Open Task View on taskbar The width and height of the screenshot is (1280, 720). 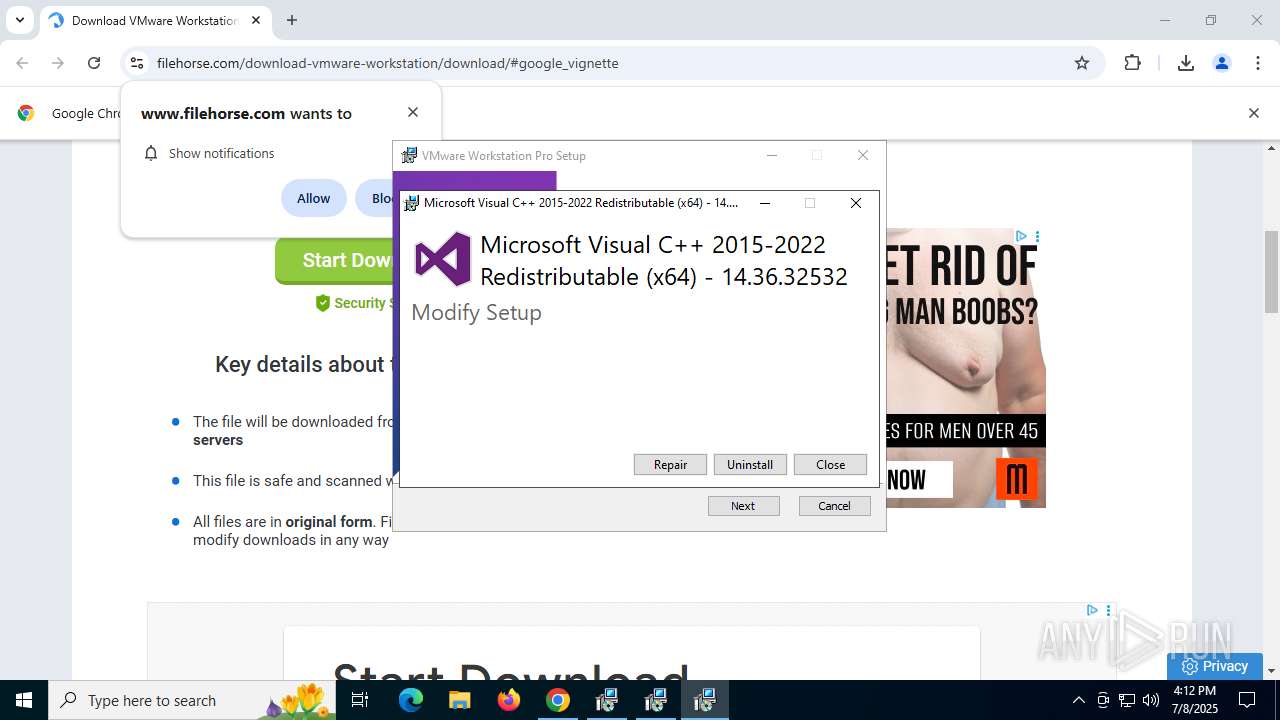(360, 700)
